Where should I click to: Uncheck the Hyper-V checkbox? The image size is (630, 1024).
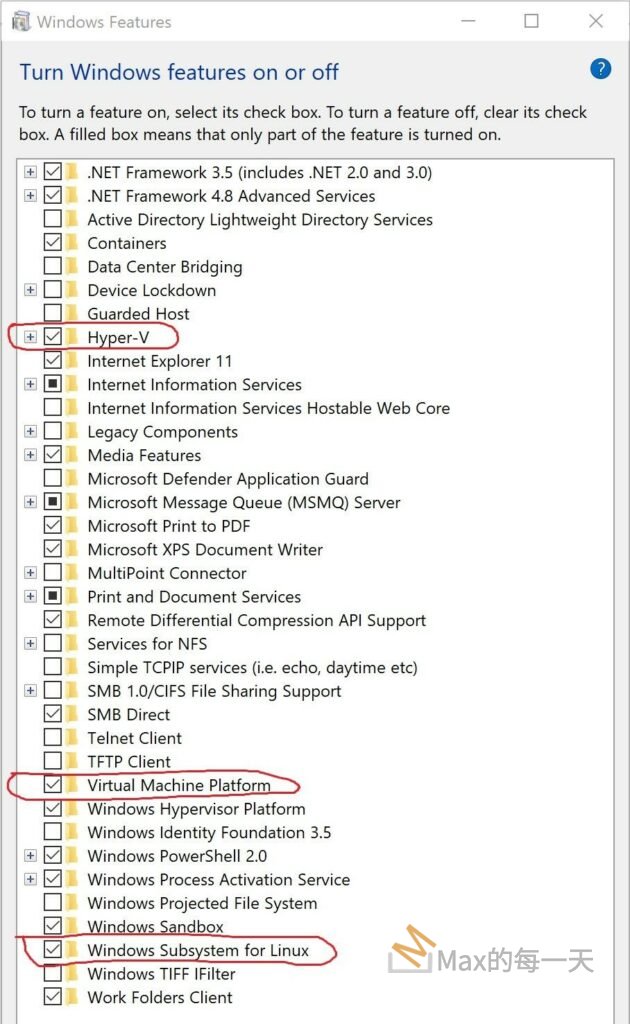pyautogui.click(x=53, y=337)
